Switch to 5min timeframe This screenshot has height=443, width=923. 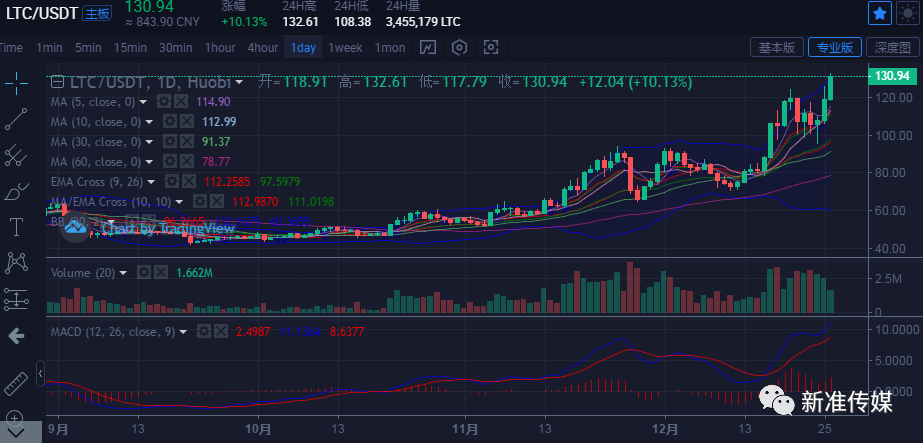tap(88, 48)
